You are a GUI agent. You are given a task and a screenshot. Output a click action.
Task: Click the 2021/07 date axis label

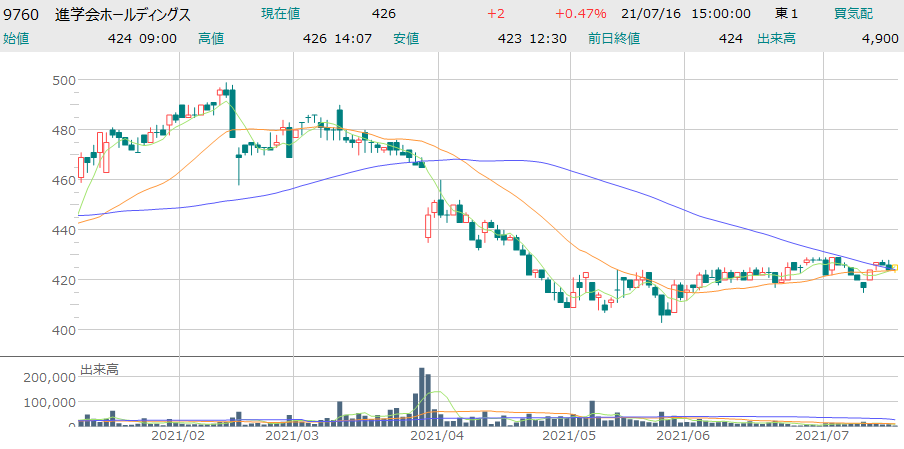821,436
